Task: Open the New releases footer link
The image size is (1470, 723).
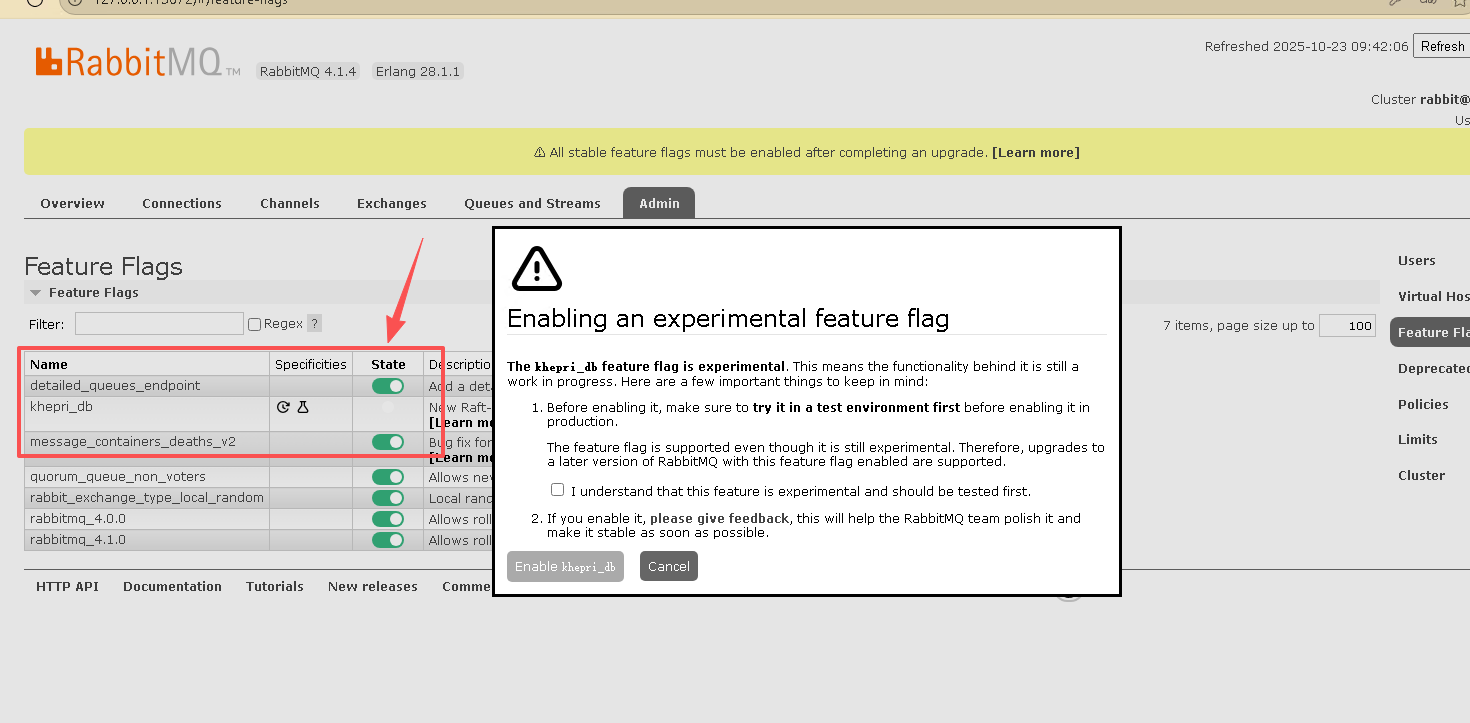Action: (x=373, y=587)
